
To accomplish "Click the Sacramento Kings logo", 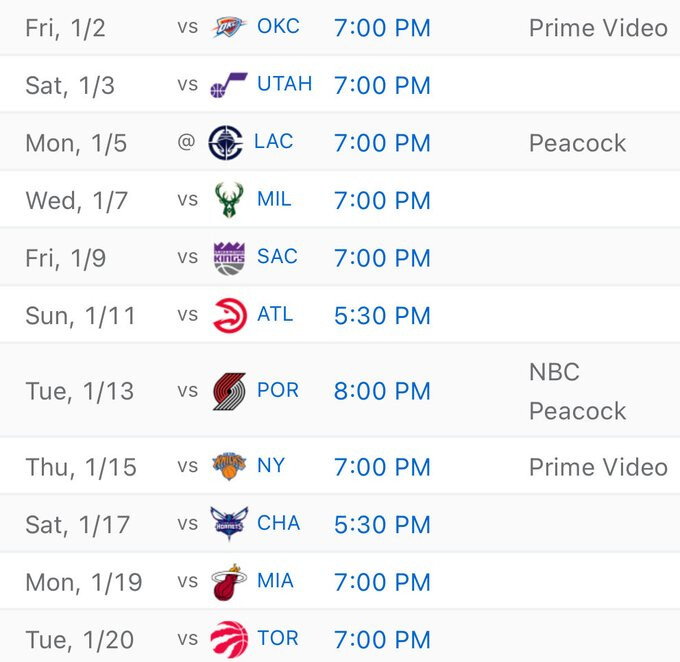I will (229, 258).
